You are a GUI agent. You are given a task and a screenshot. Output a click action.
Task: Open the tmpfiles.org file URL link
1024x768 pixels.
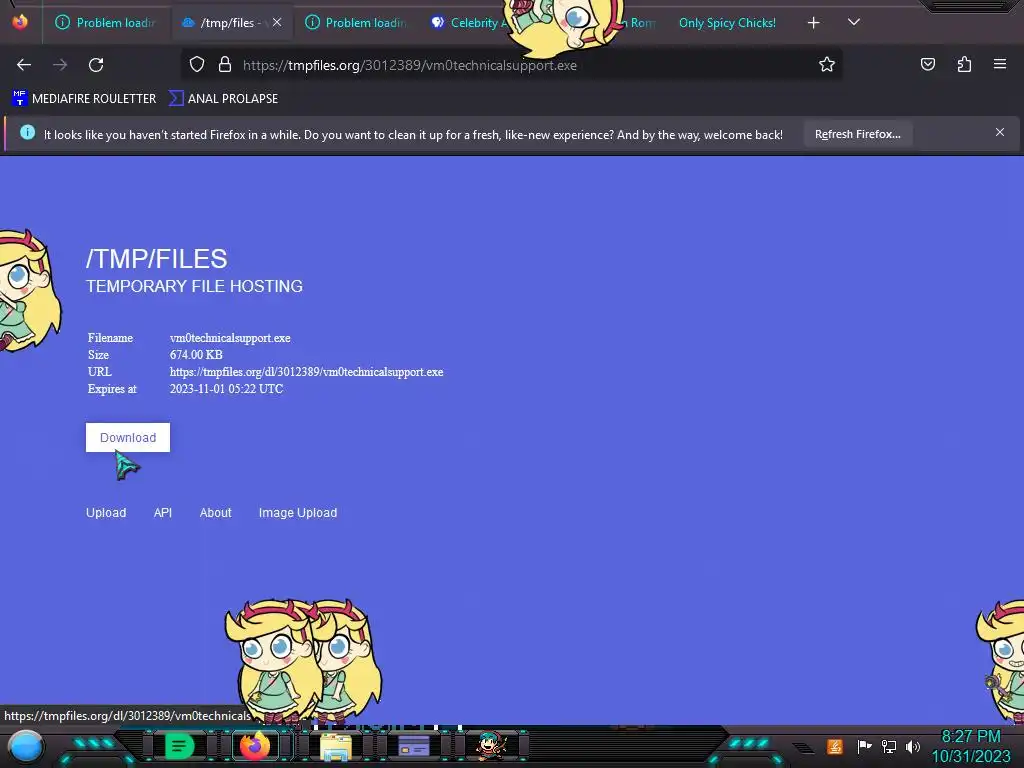click(306, 372)
